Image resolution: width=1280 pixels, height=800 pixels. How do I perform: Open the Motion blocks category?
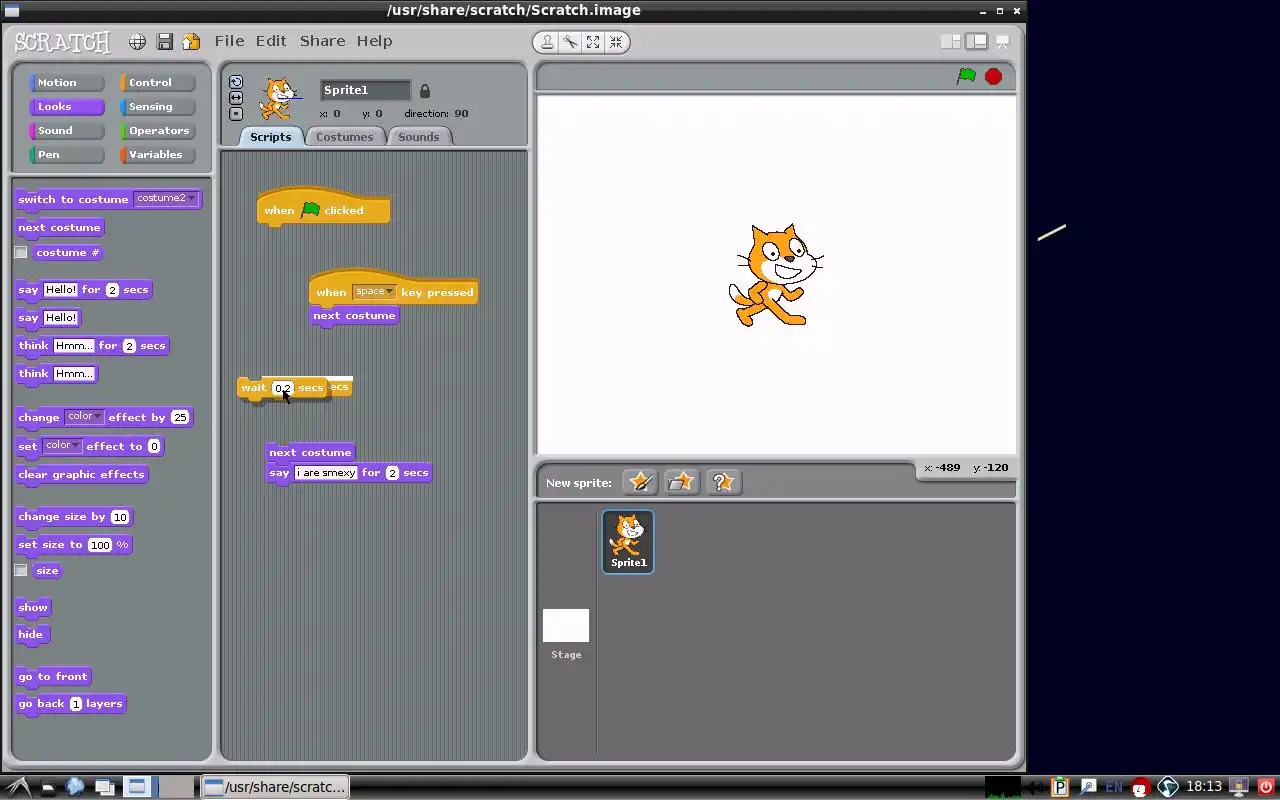coord(66,83)
